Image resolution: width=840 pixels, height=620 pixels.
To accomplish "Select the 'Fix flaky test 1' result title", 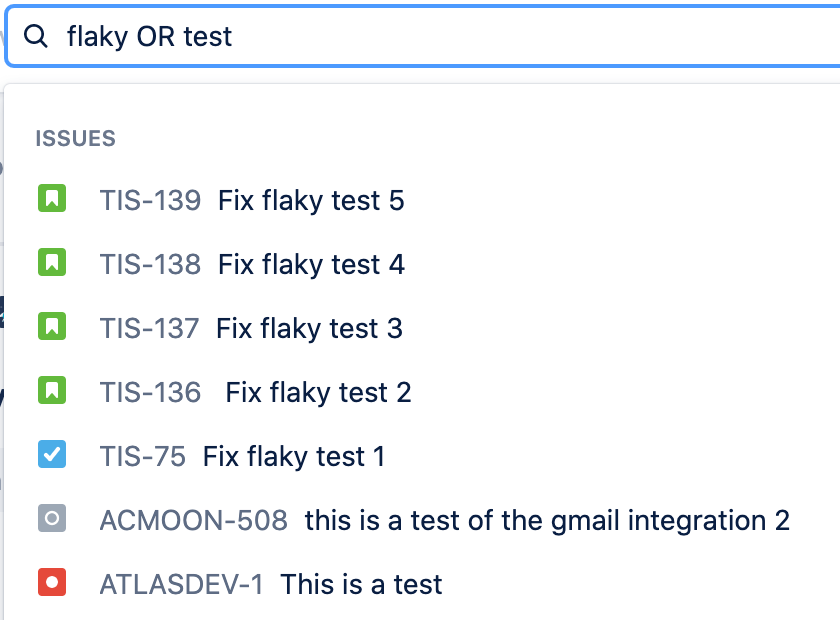I will coord(294,456).
